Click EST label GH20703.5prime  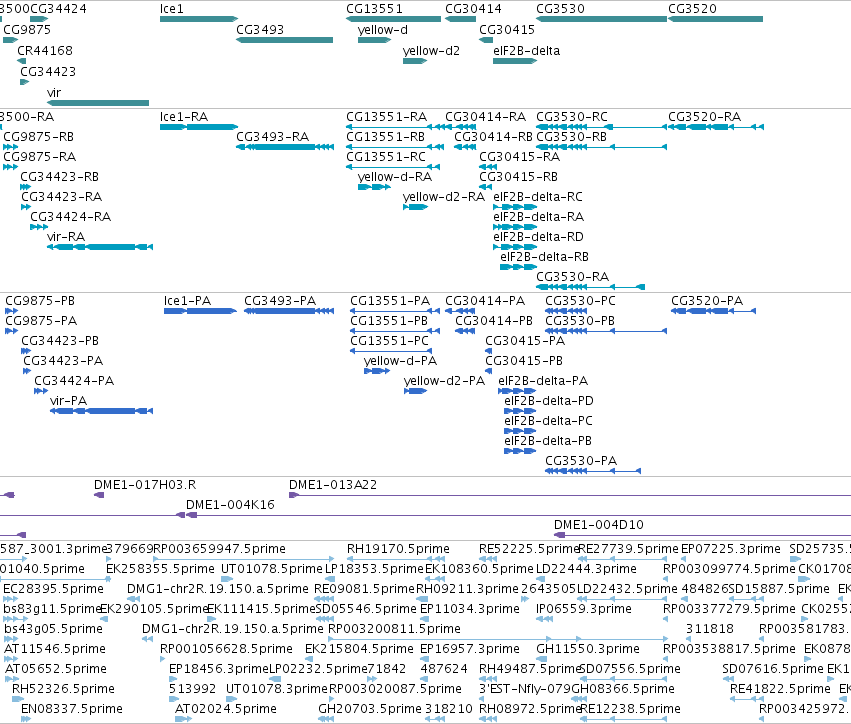point(370,710)
